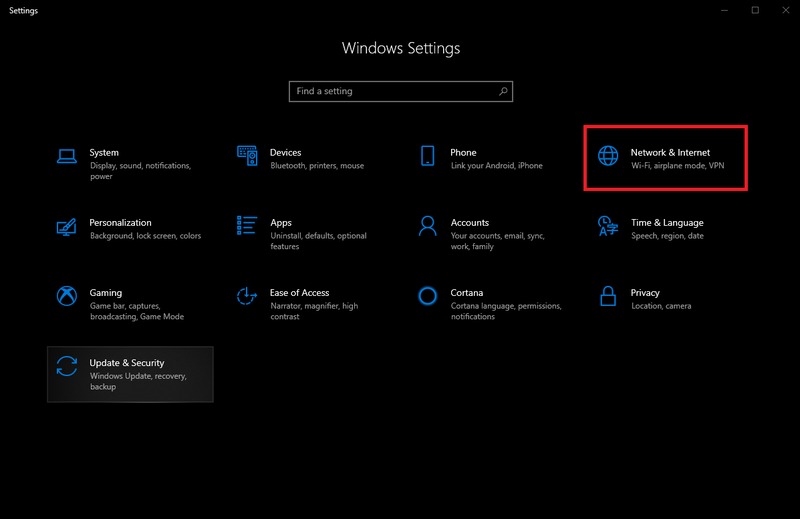The image size is (800, 519).
Task: Open Devices via keyboard-speaker icon
Action: [247, 155]
